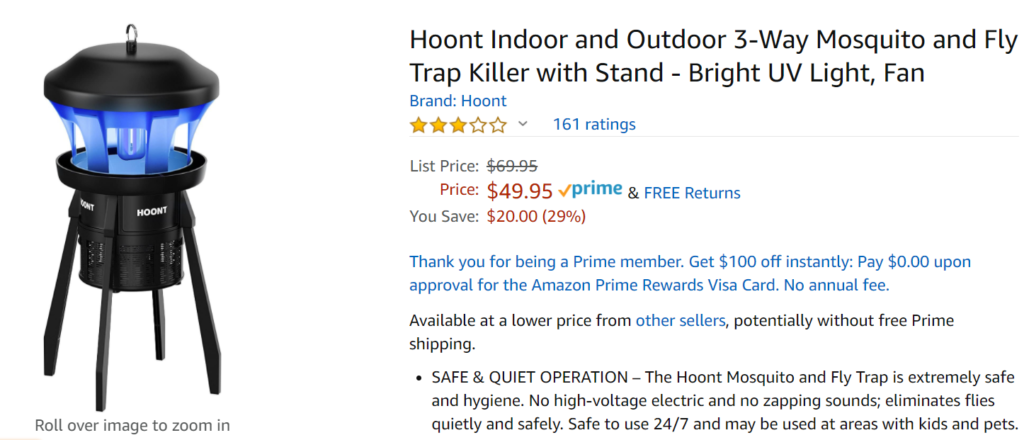Click the HOONT logo on trap front

point(152,212)
